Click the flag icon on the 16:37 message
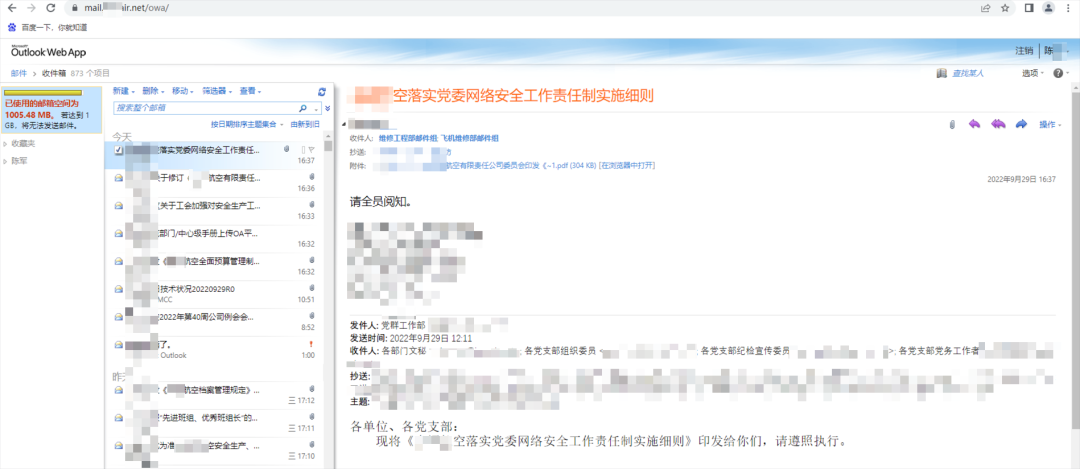The image size is (1080, 469). point(312,149)
